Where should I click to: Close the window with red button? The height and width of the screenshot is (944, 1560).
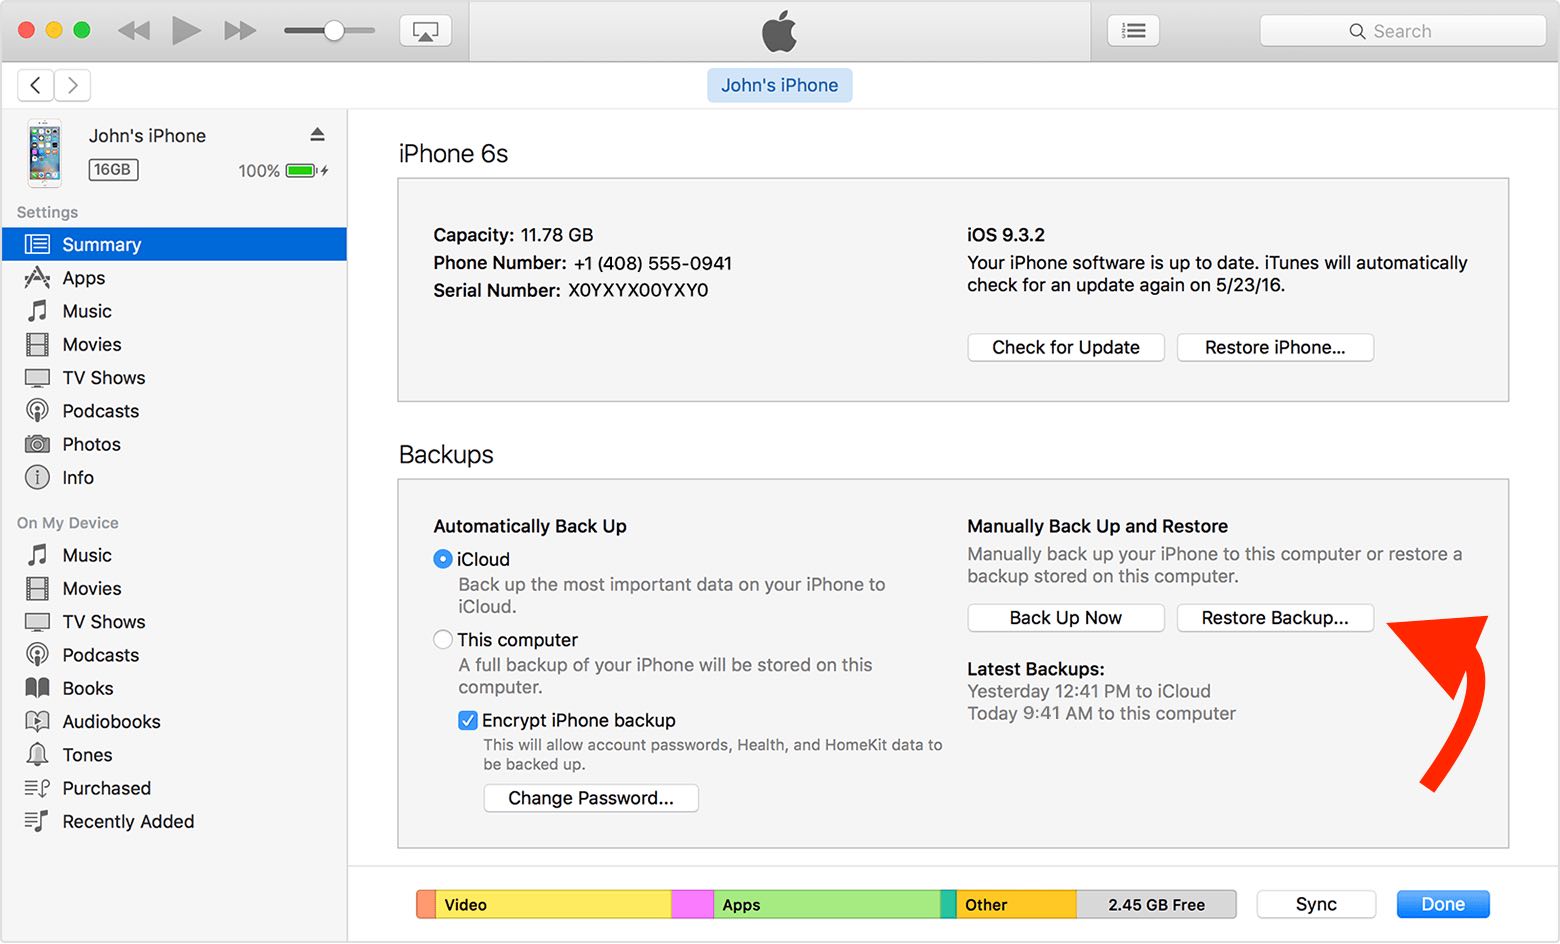click(27, 30)
